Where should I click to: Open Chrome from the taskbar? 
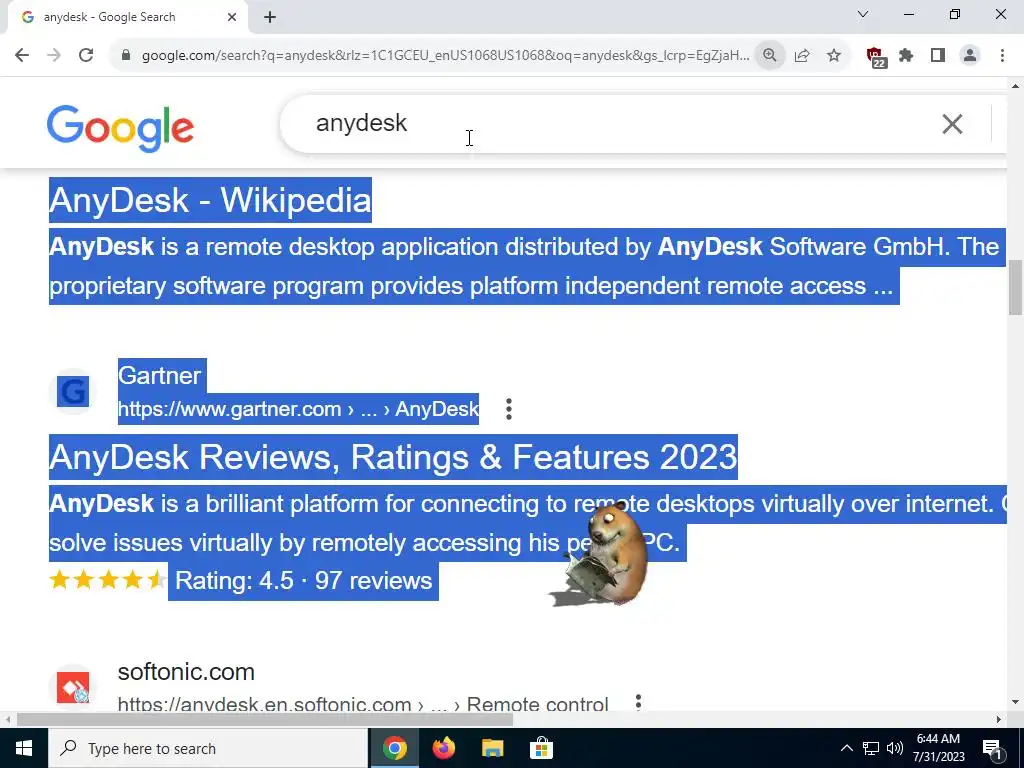click(394, 748)
